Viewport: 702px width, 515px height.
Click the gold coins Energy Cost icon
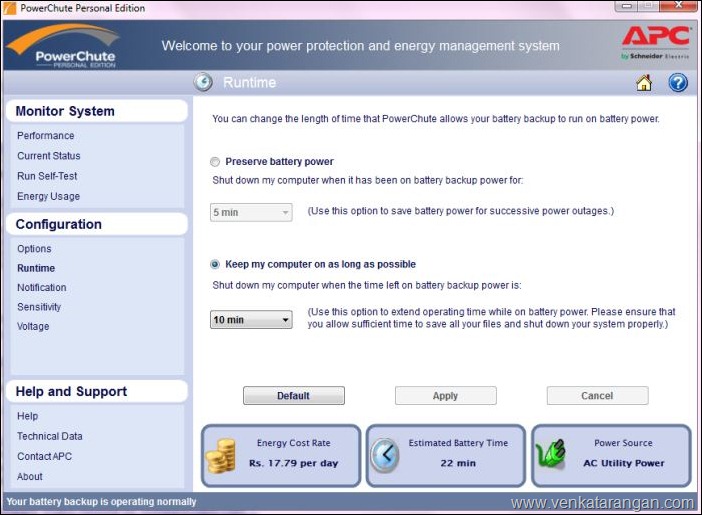(x=221, y=456)
